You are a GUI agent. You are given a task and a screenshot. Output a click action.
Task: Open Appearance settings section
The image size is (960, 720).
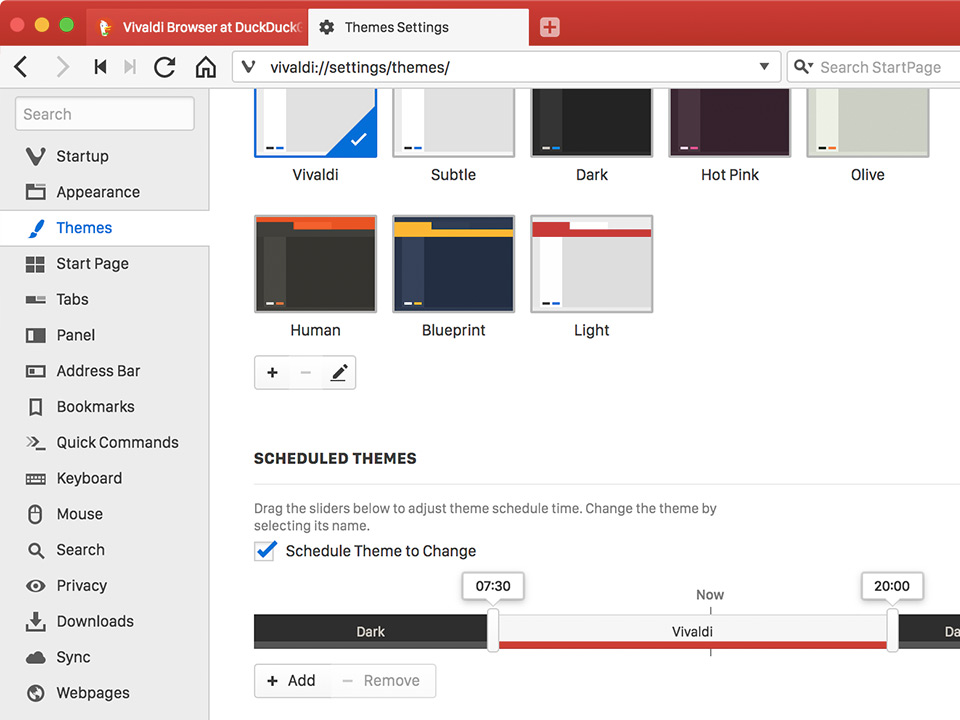click(104, 192)
